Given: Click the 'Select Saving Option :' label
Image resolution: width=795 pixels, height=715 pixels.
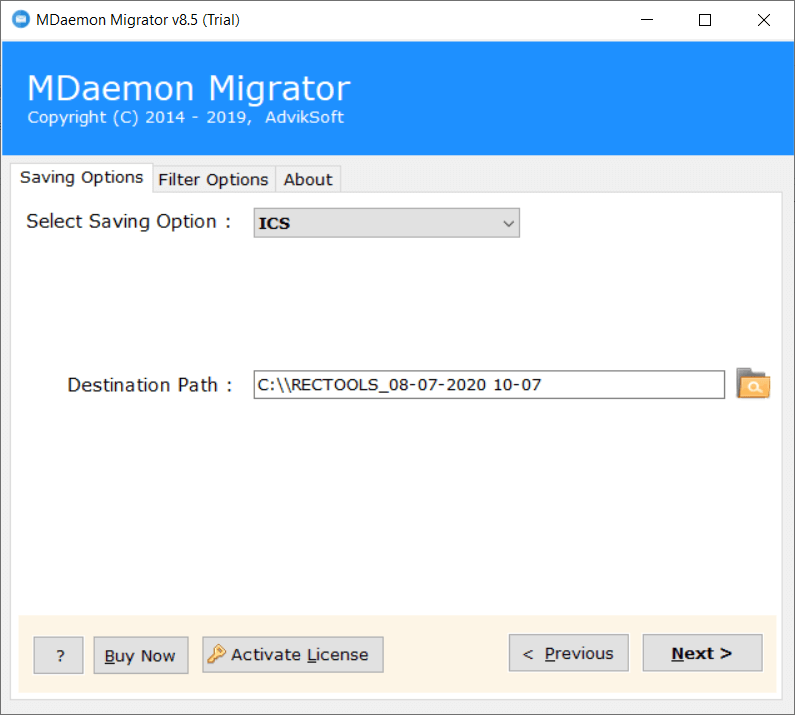Looking at the screenshot, I should [129, 222].
